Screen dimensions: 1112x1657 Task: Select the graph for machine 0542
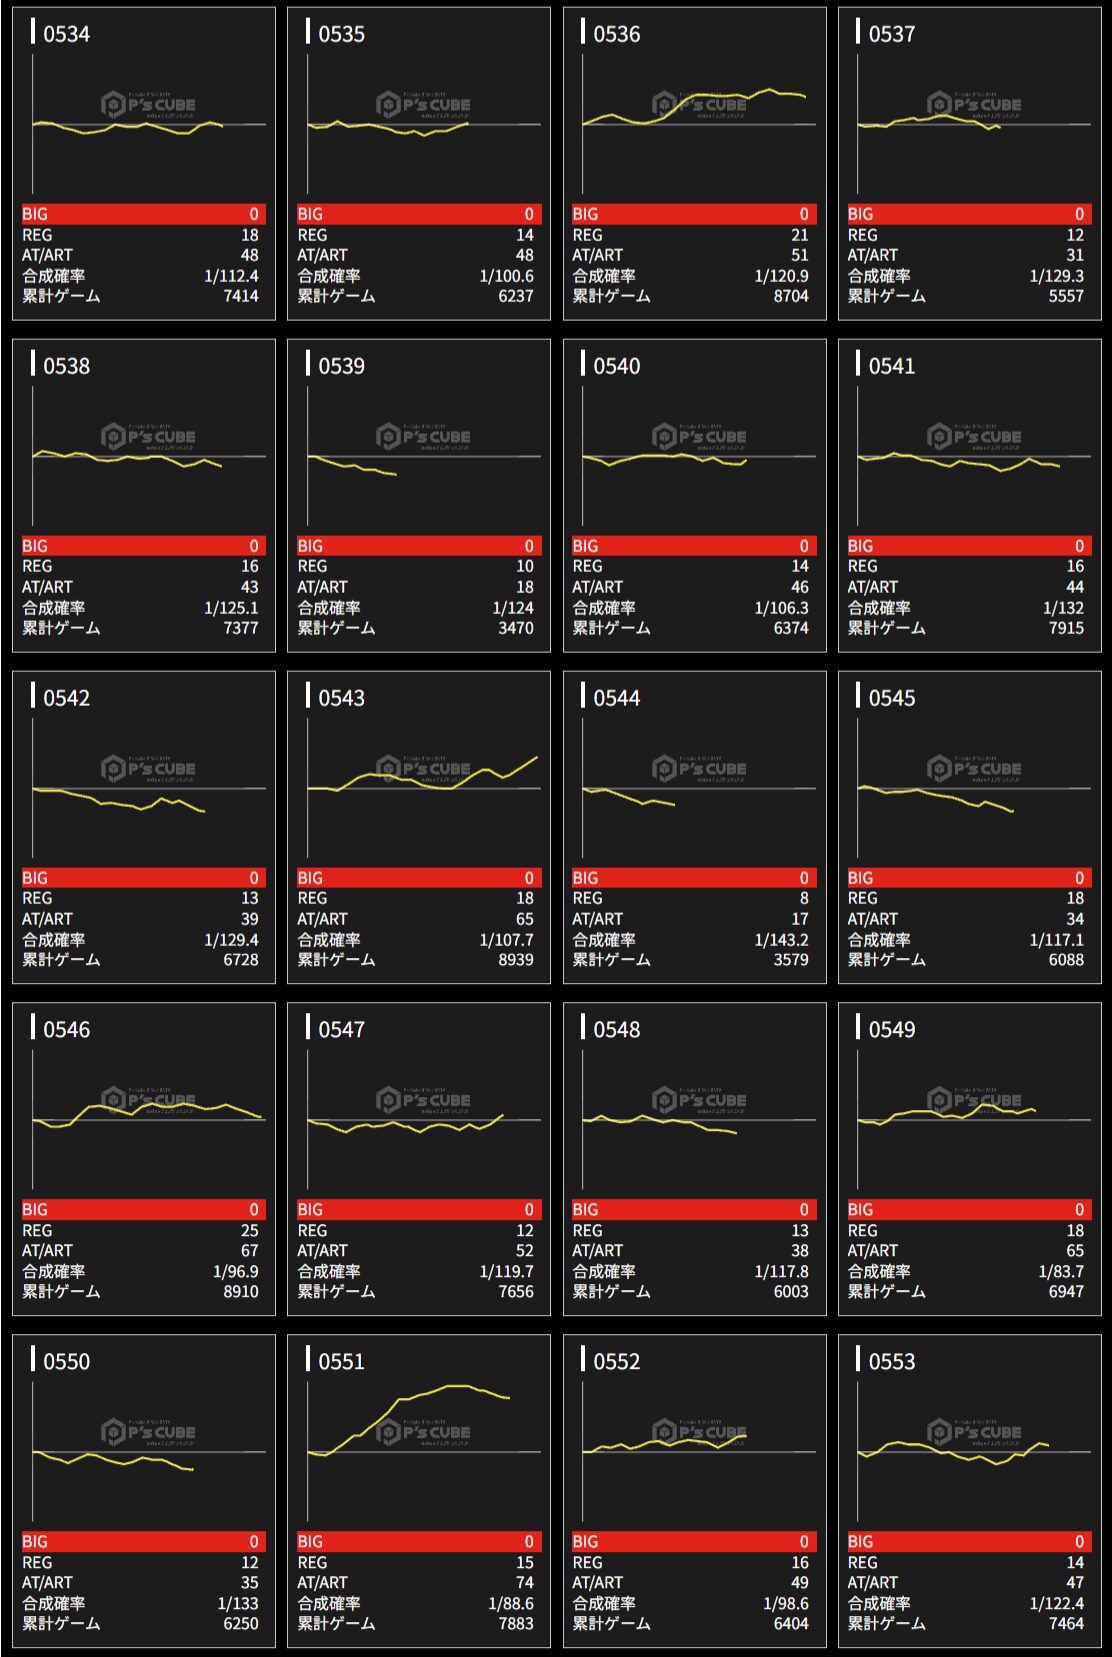[143, 788]
